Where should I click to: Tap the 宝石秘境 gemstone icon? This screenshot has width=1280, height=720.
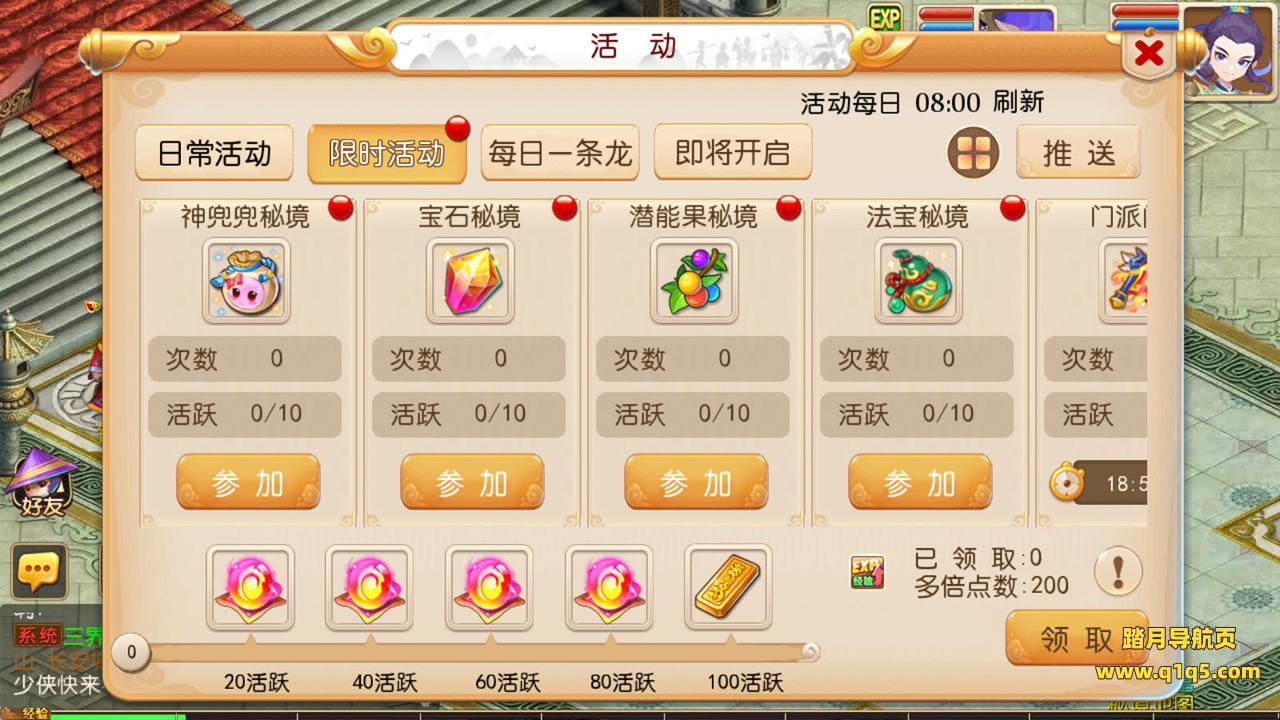470,280
